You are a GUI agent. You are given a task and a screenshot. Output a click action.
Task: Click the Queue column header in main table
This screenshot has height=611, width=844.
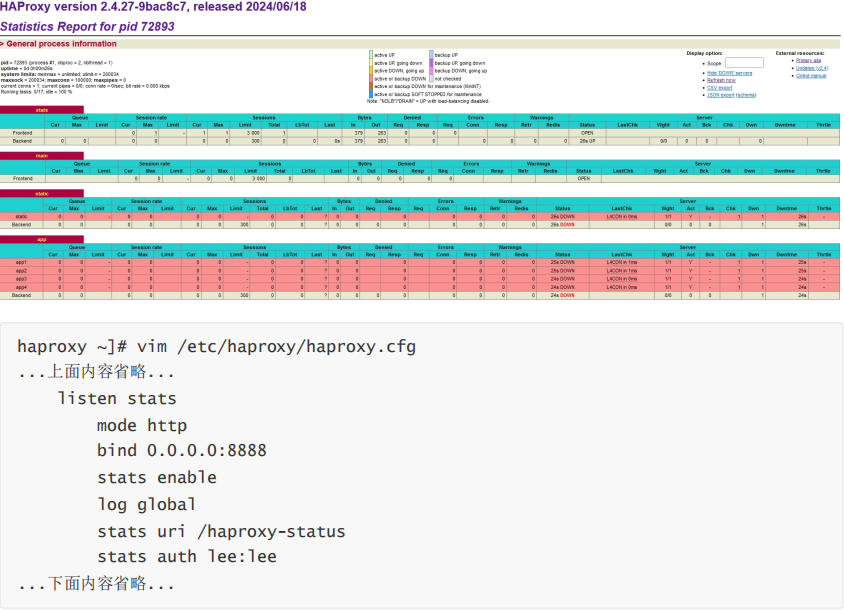coord(82,164)
